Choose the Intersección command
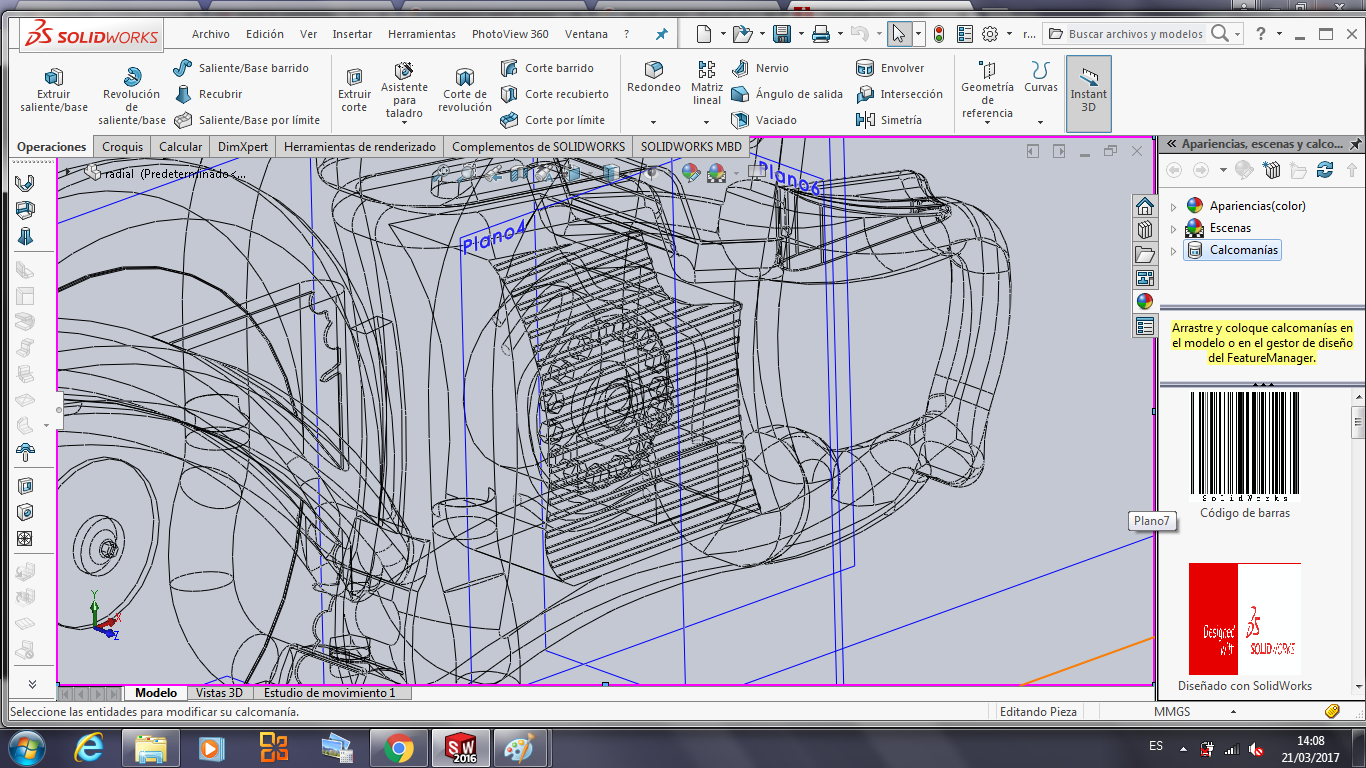The image size is (1366, 768). tap(900, 94)
